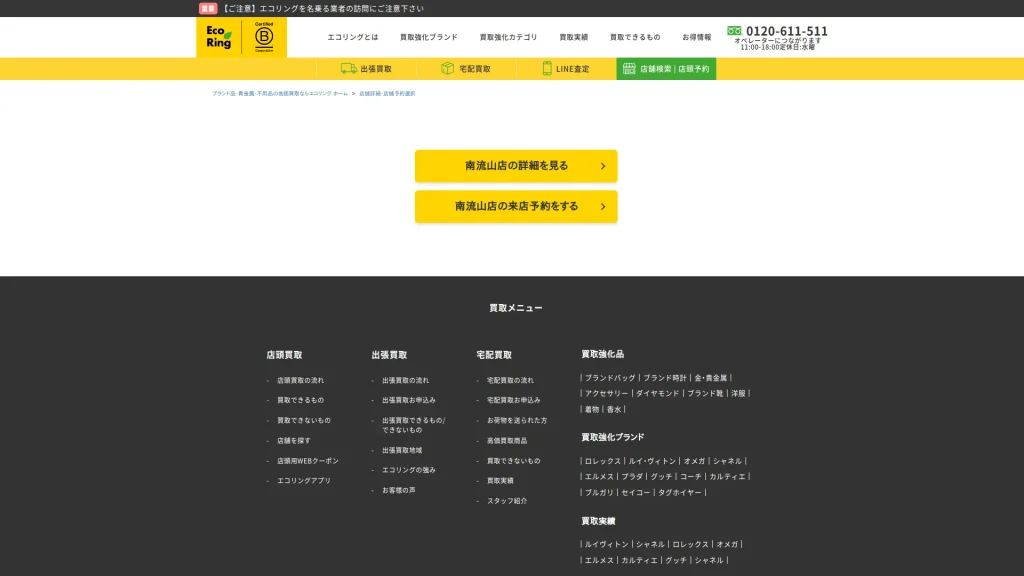Visit the スタッフ紹介 footer link
1024x576 pixels.
coord(507,501)
